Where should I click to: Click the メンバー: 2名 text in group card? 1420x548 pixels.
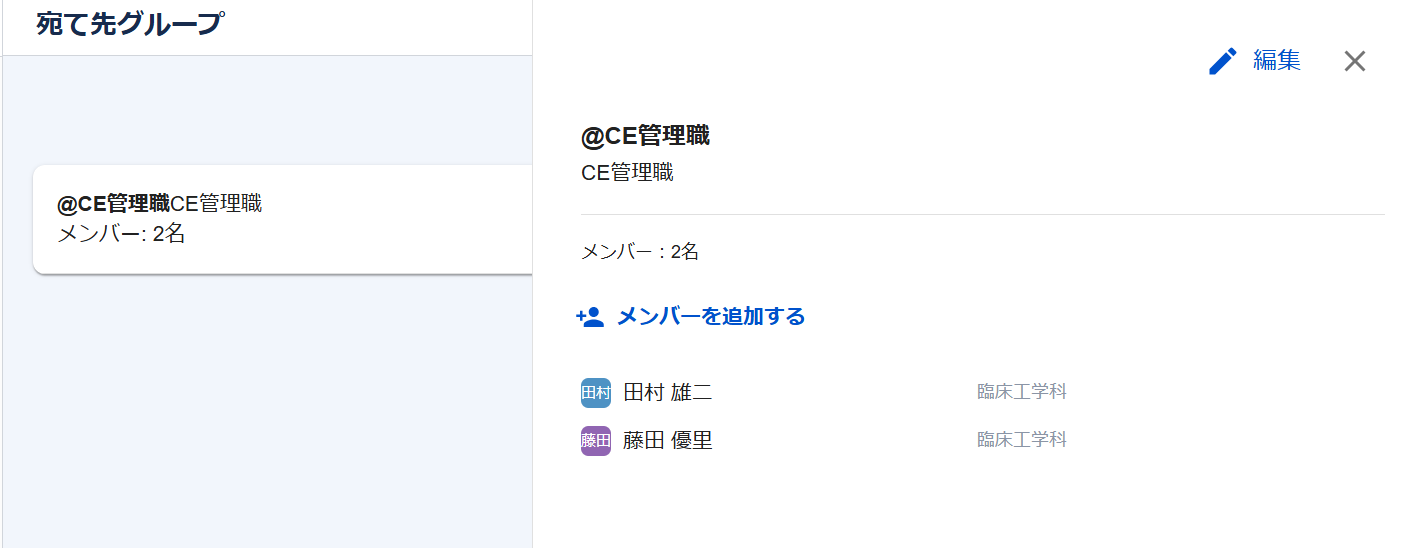click(x=121, y=235)
